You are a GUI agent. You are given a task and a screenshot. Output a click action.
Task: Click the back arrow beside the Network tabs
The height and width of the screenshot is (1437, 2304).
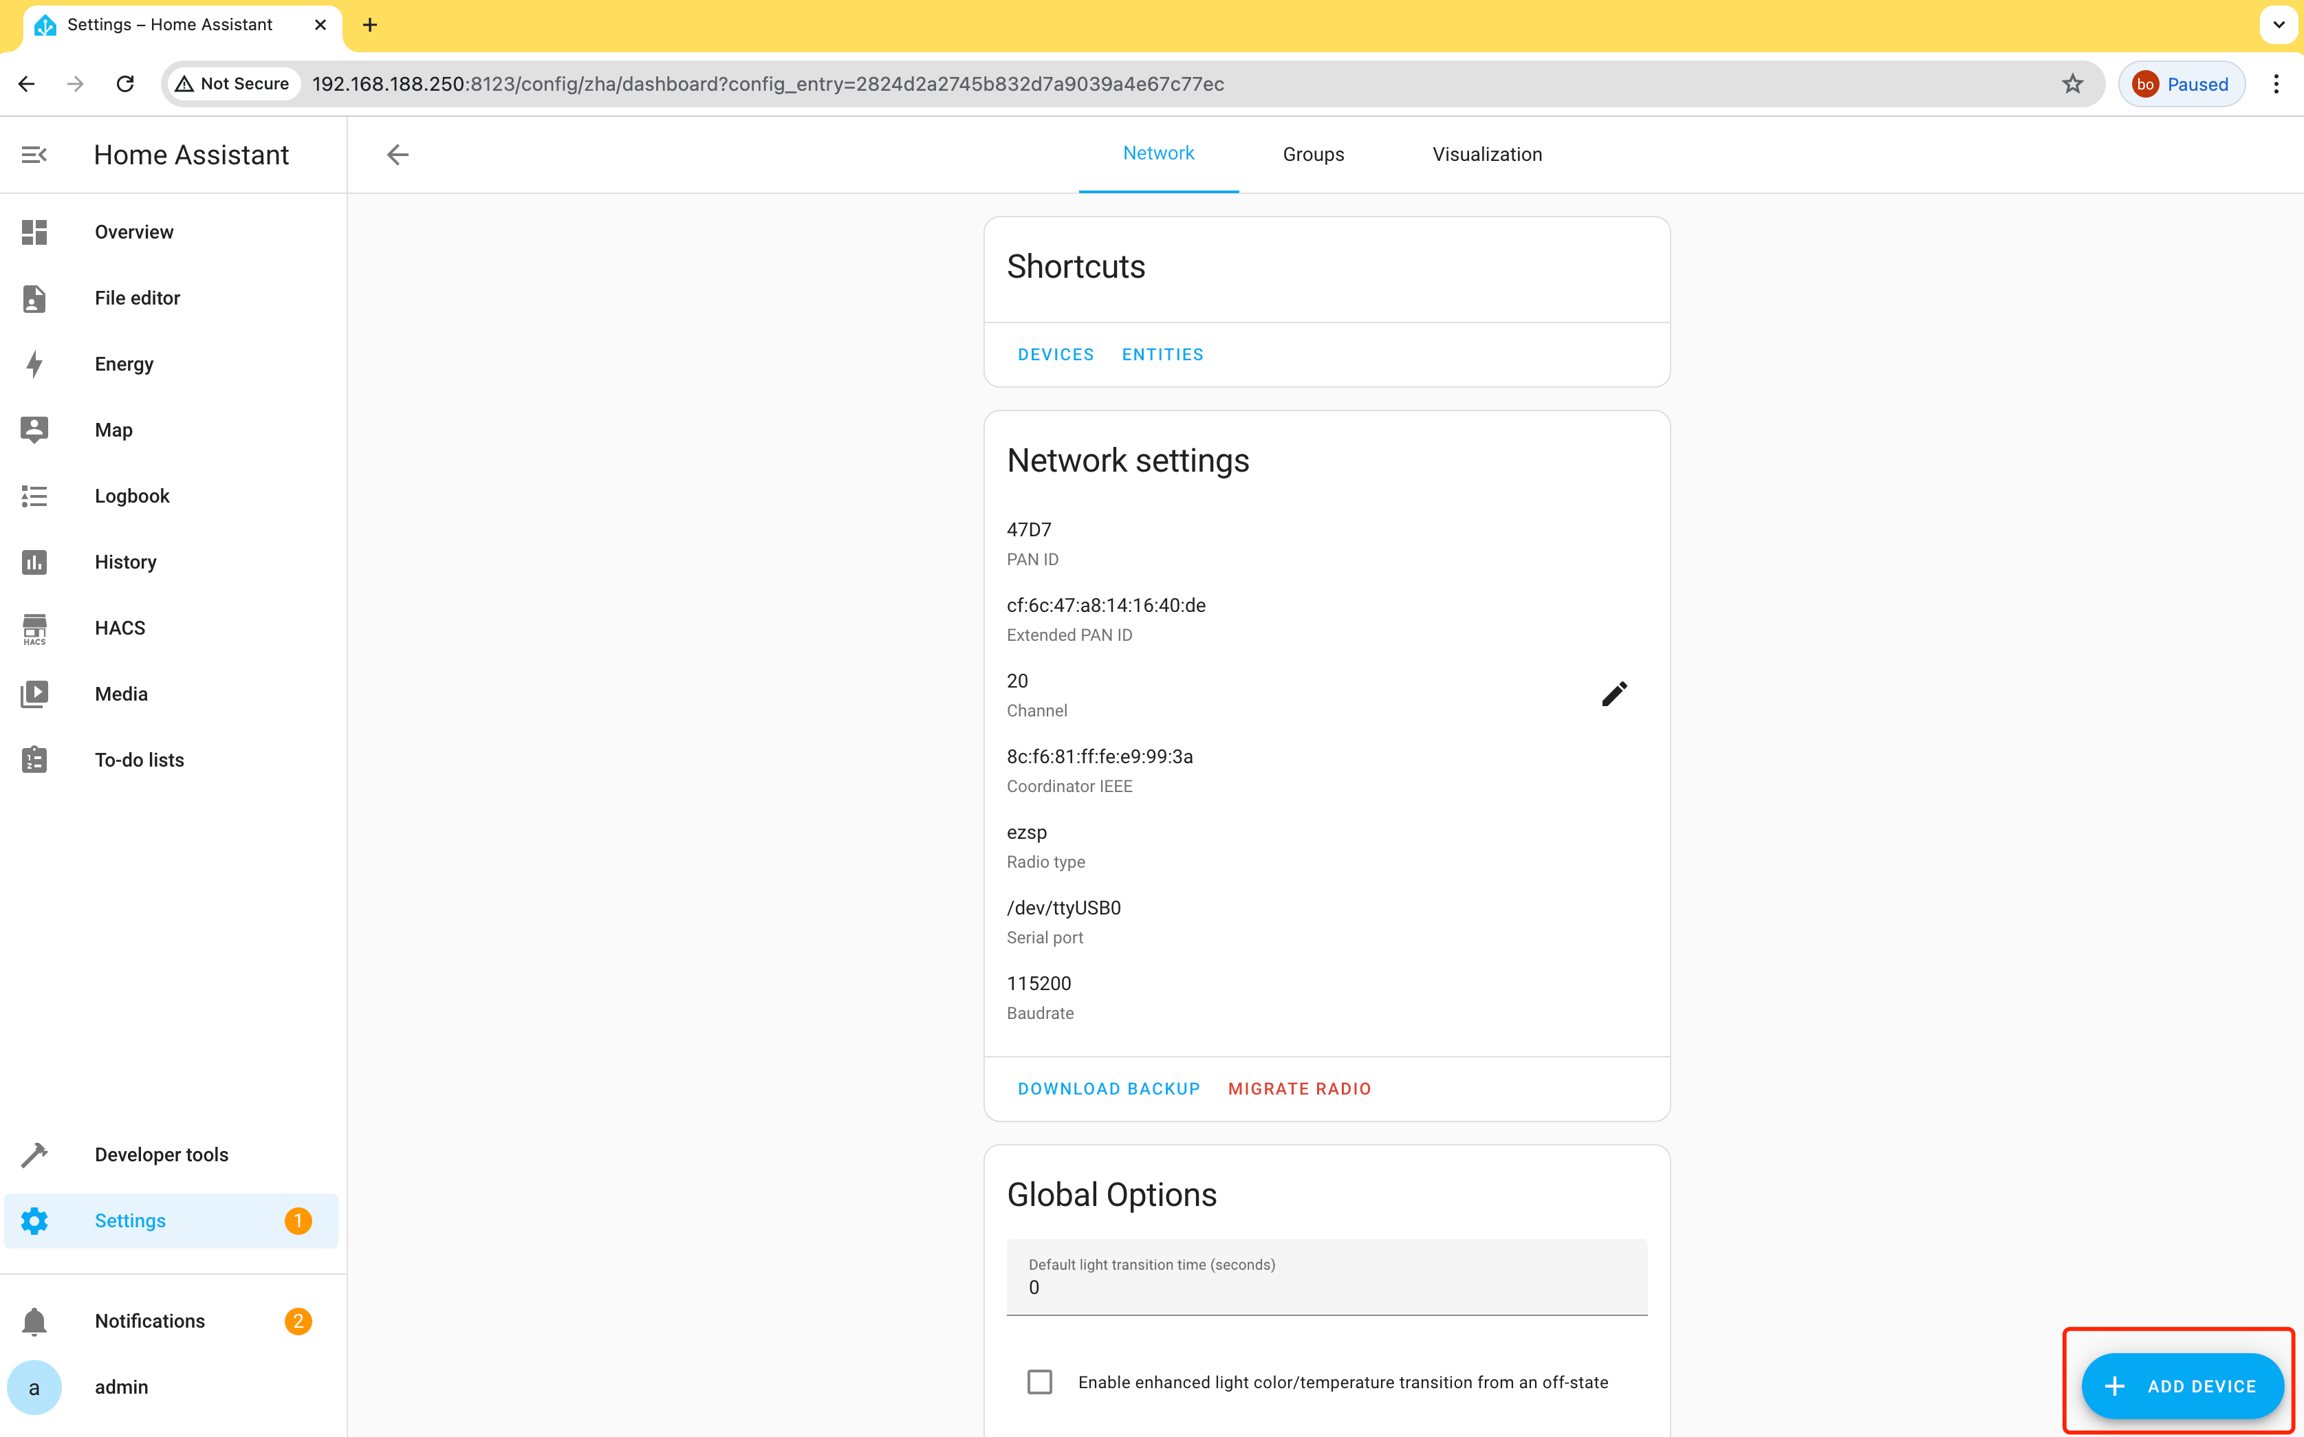[x=397, y=155]
